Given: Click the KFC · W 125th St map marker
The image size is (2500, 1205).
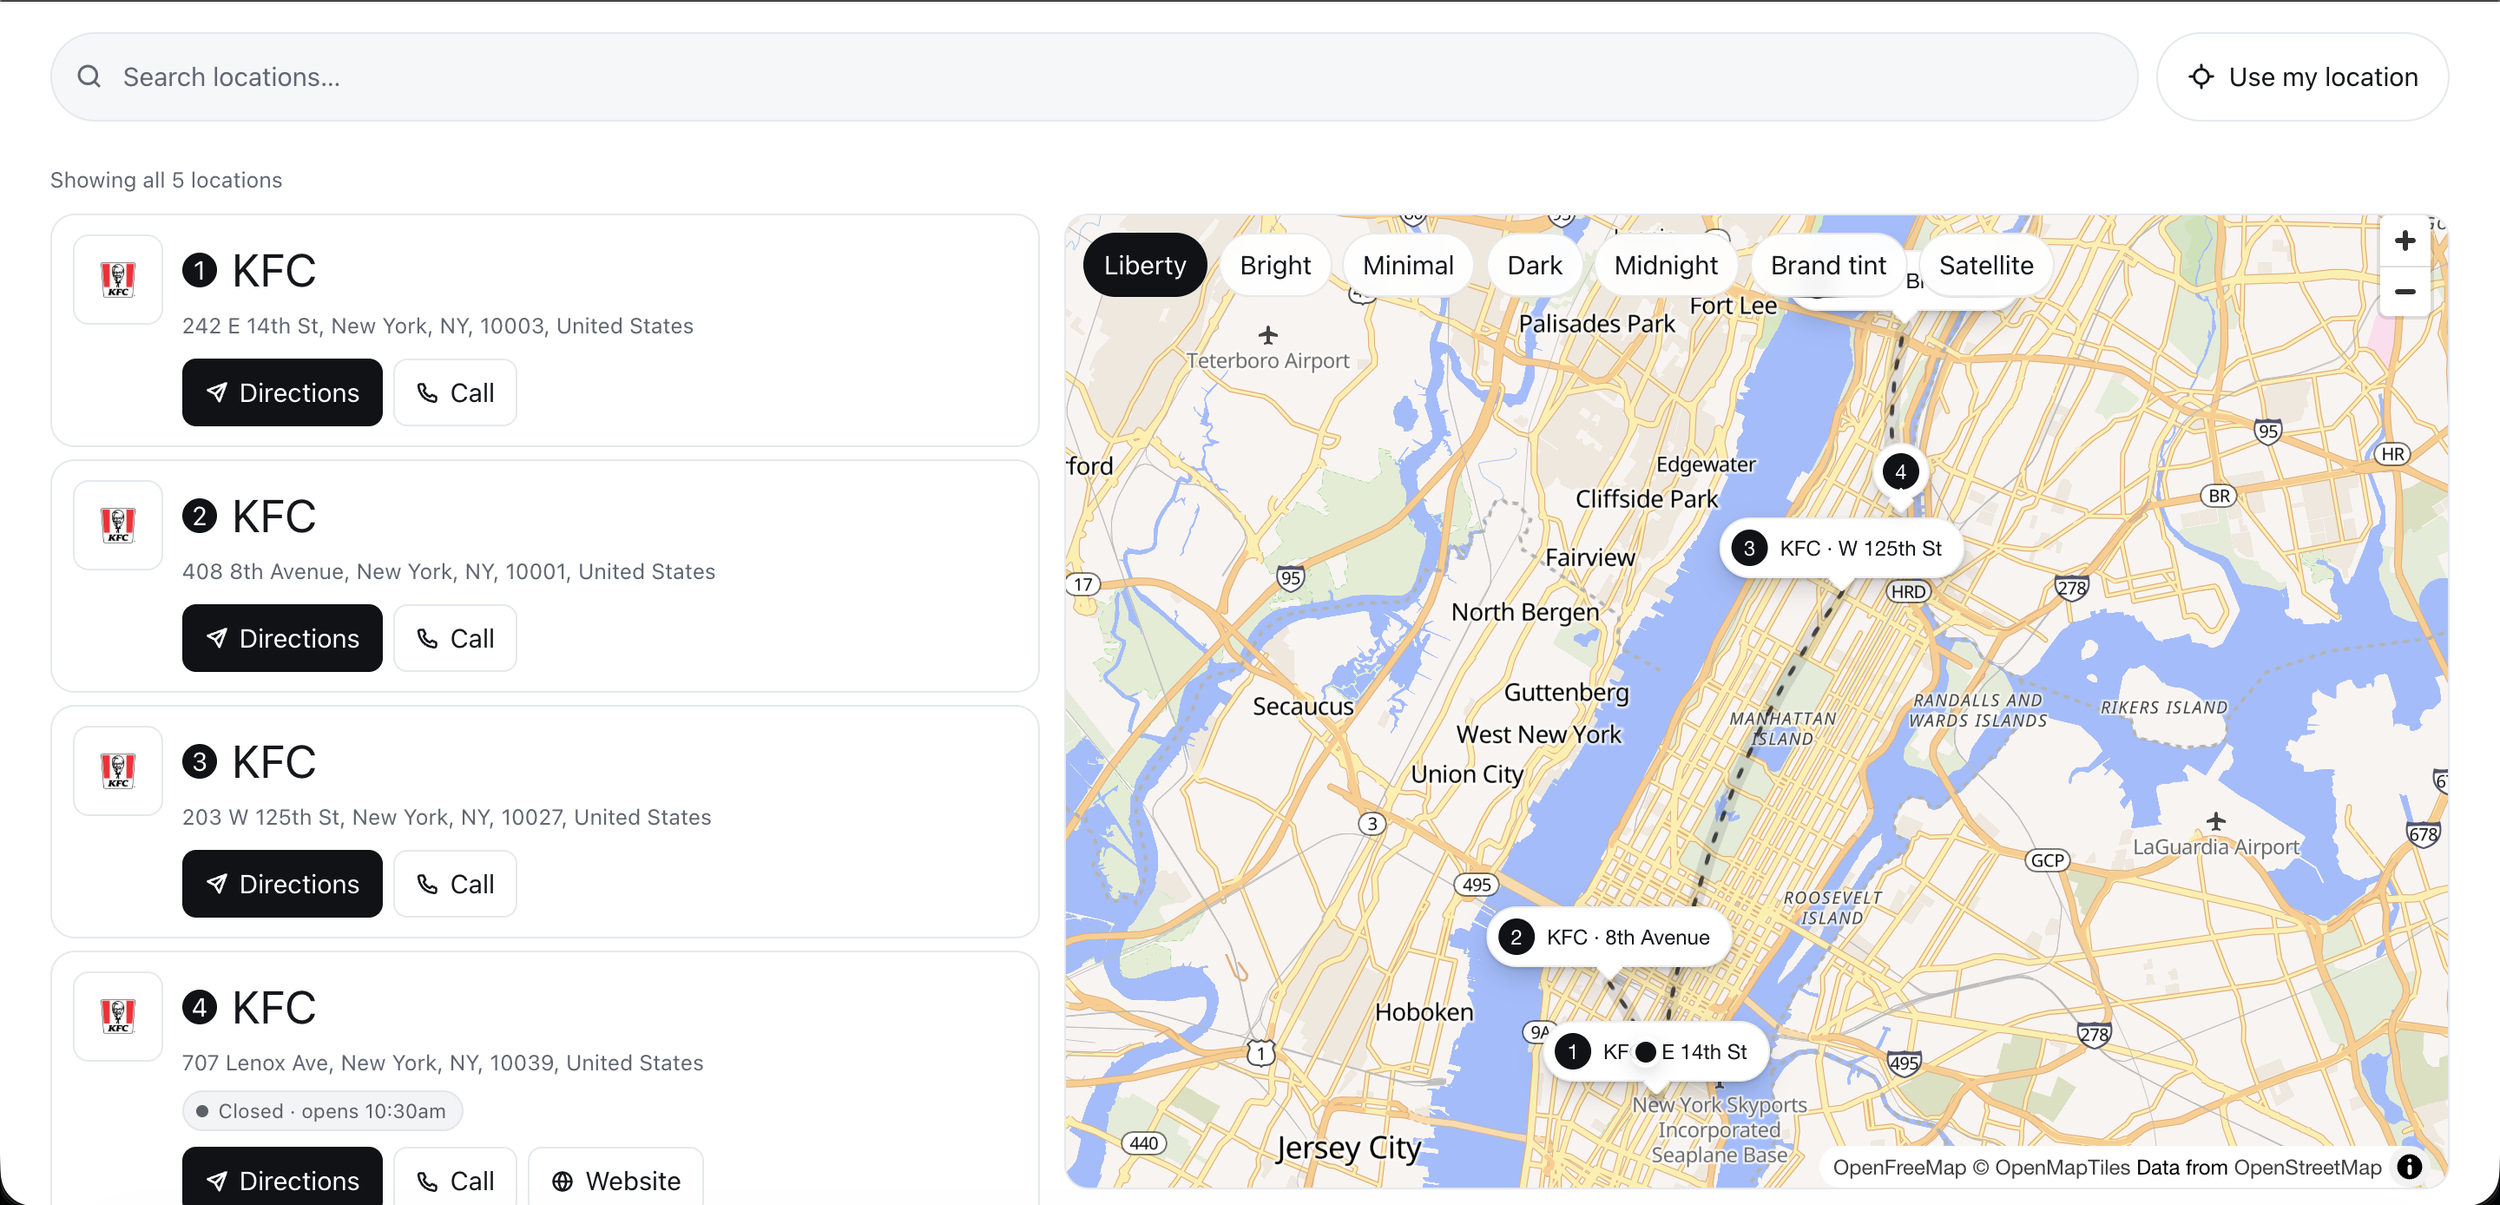Looking at the screenshot, I should [1842, 548].
